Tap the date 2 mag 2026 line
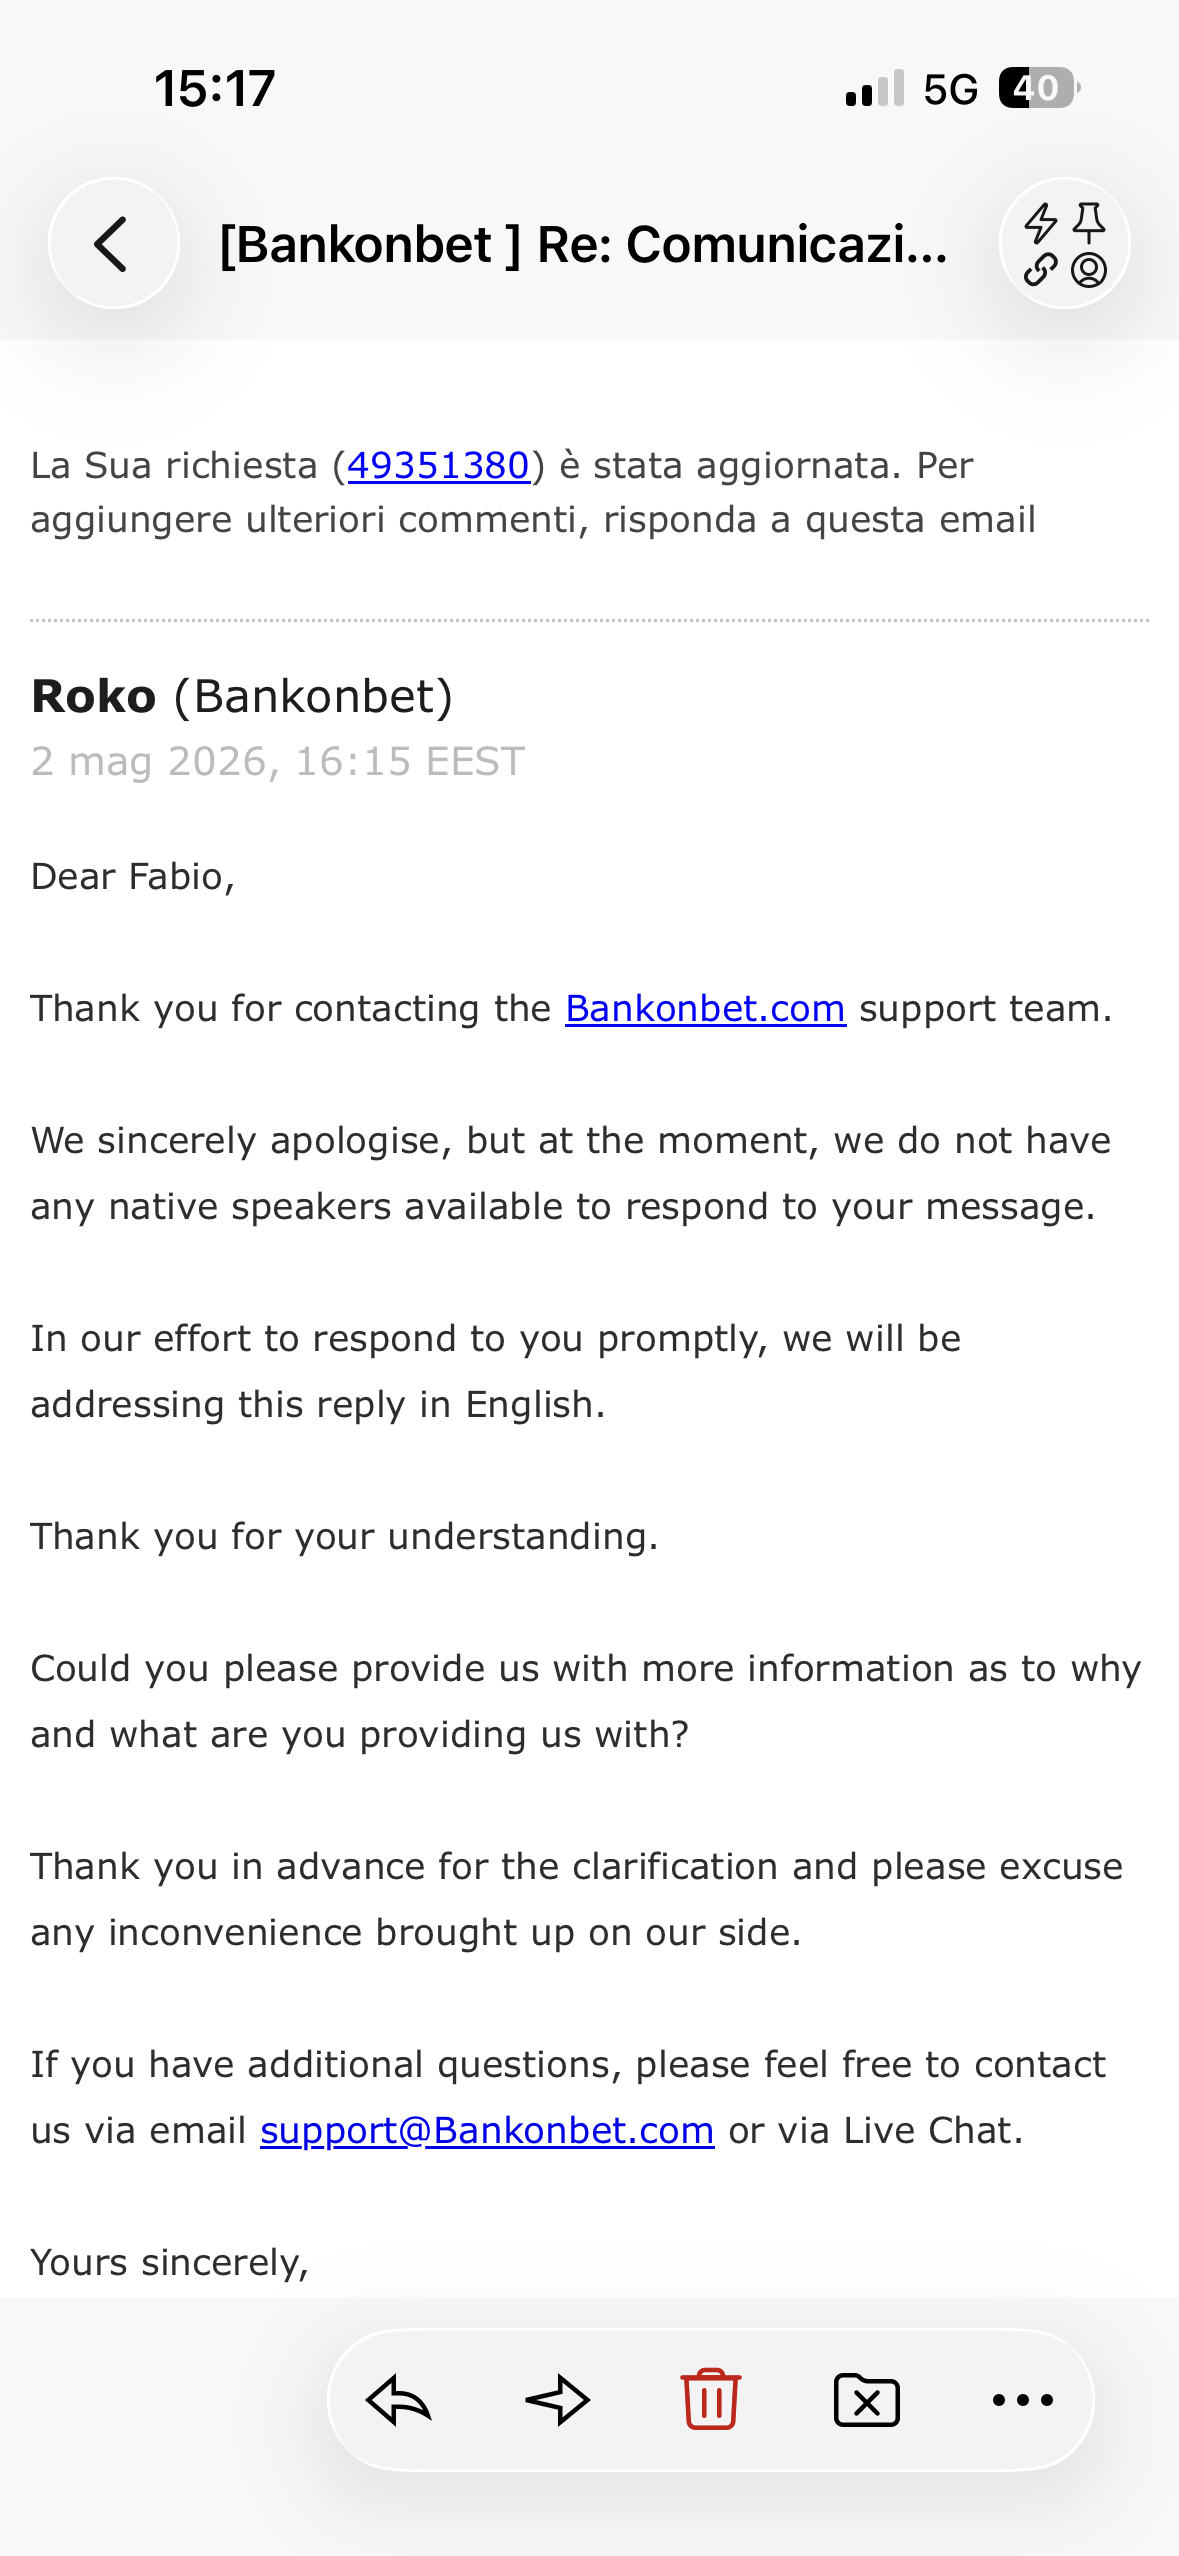 [278, 761]
